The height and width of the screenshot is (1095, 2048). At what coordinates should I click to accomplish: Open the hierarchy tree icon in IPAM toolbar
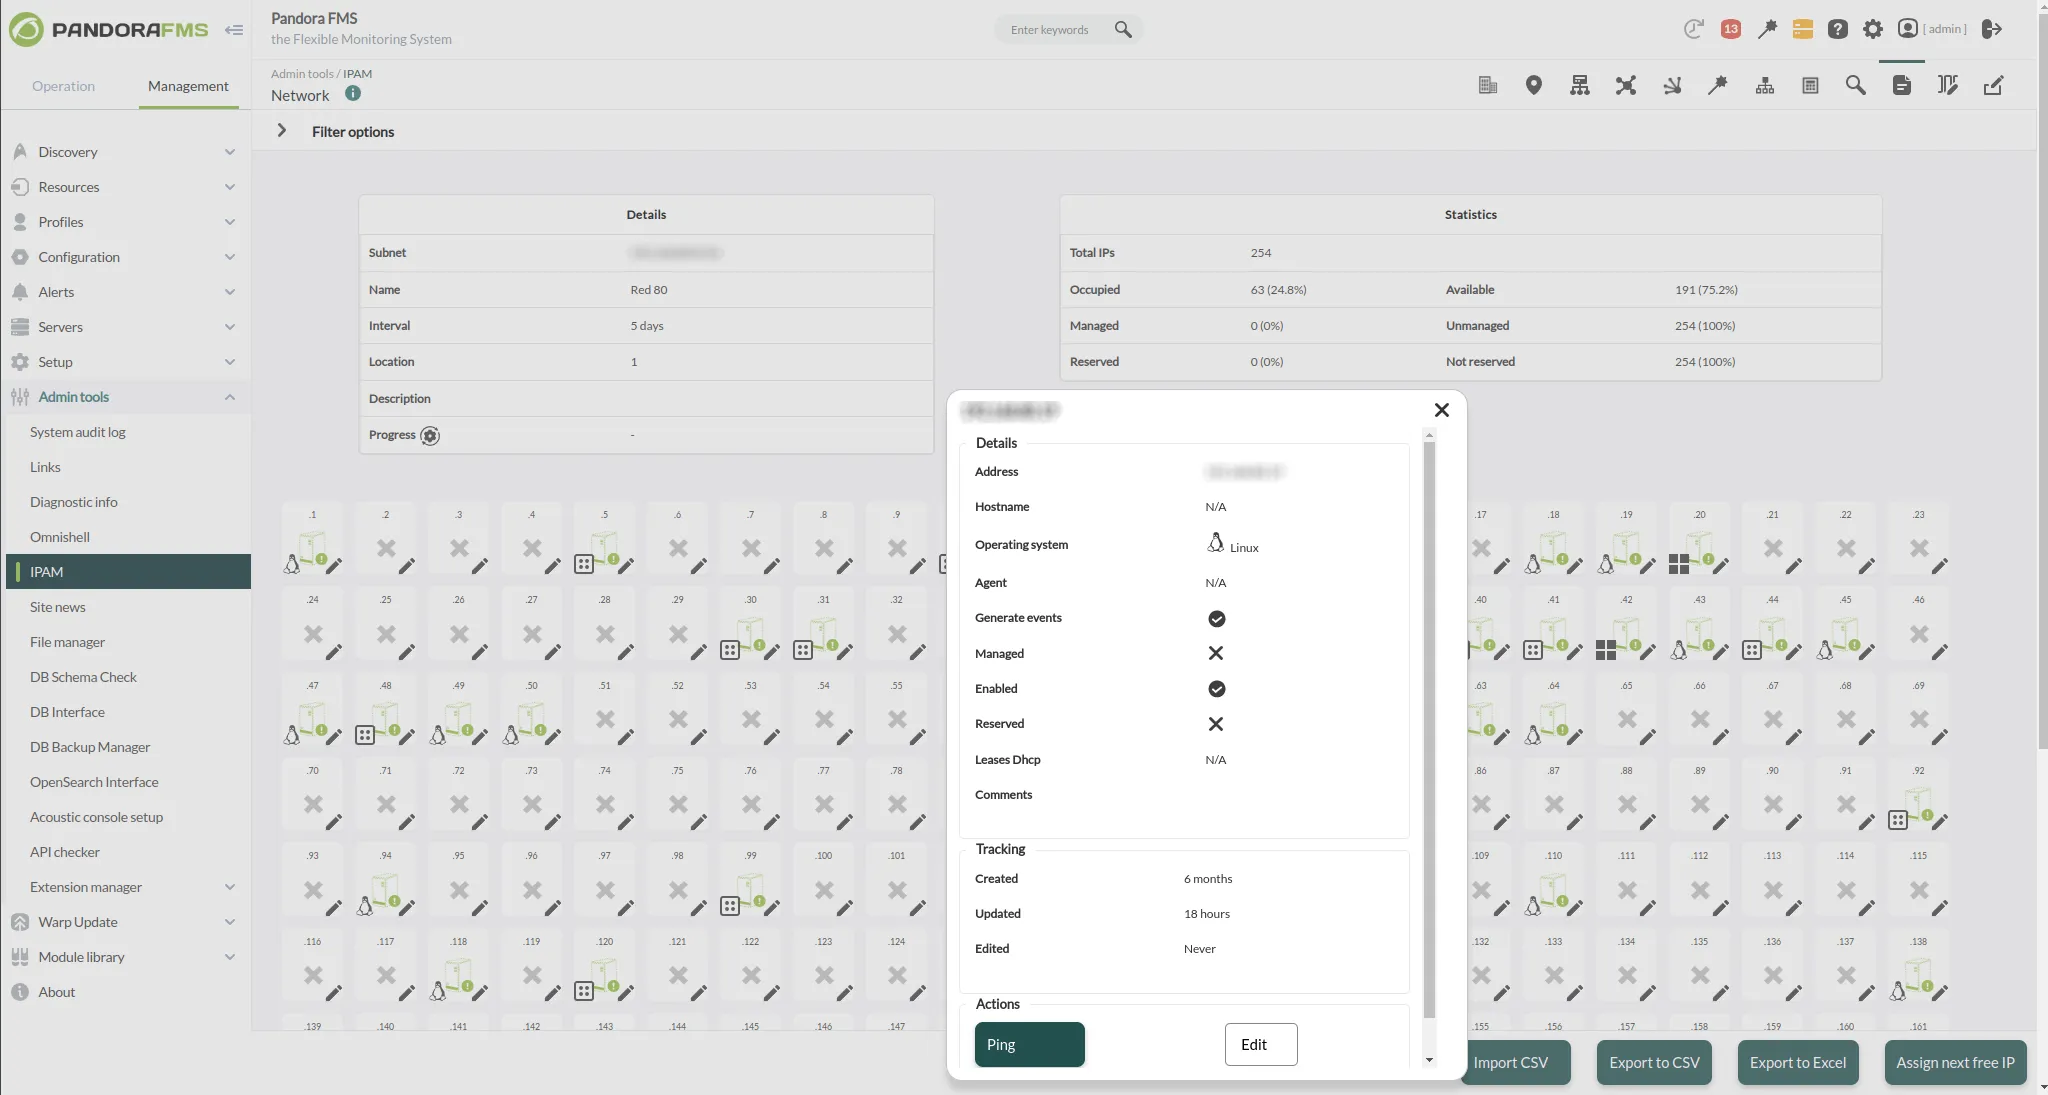(x=1765, y=86)
